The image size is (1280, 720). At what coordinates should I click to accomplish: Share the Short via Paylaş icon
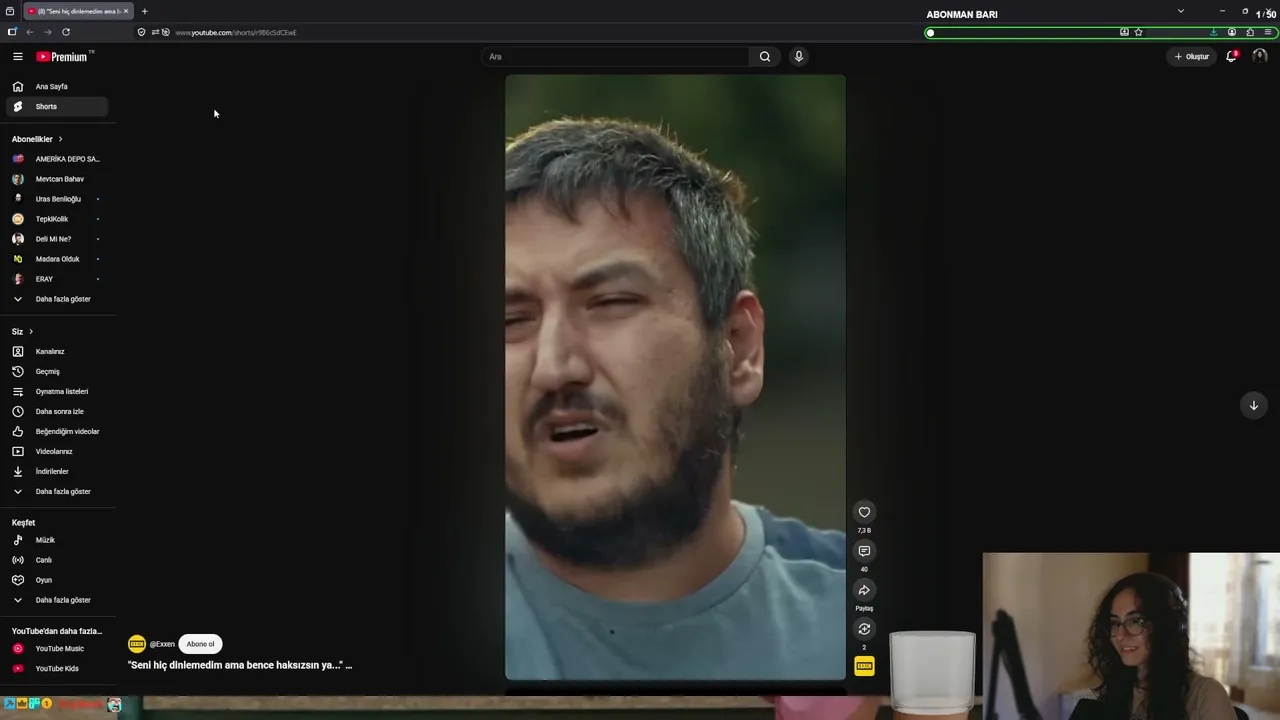point(864,590)
